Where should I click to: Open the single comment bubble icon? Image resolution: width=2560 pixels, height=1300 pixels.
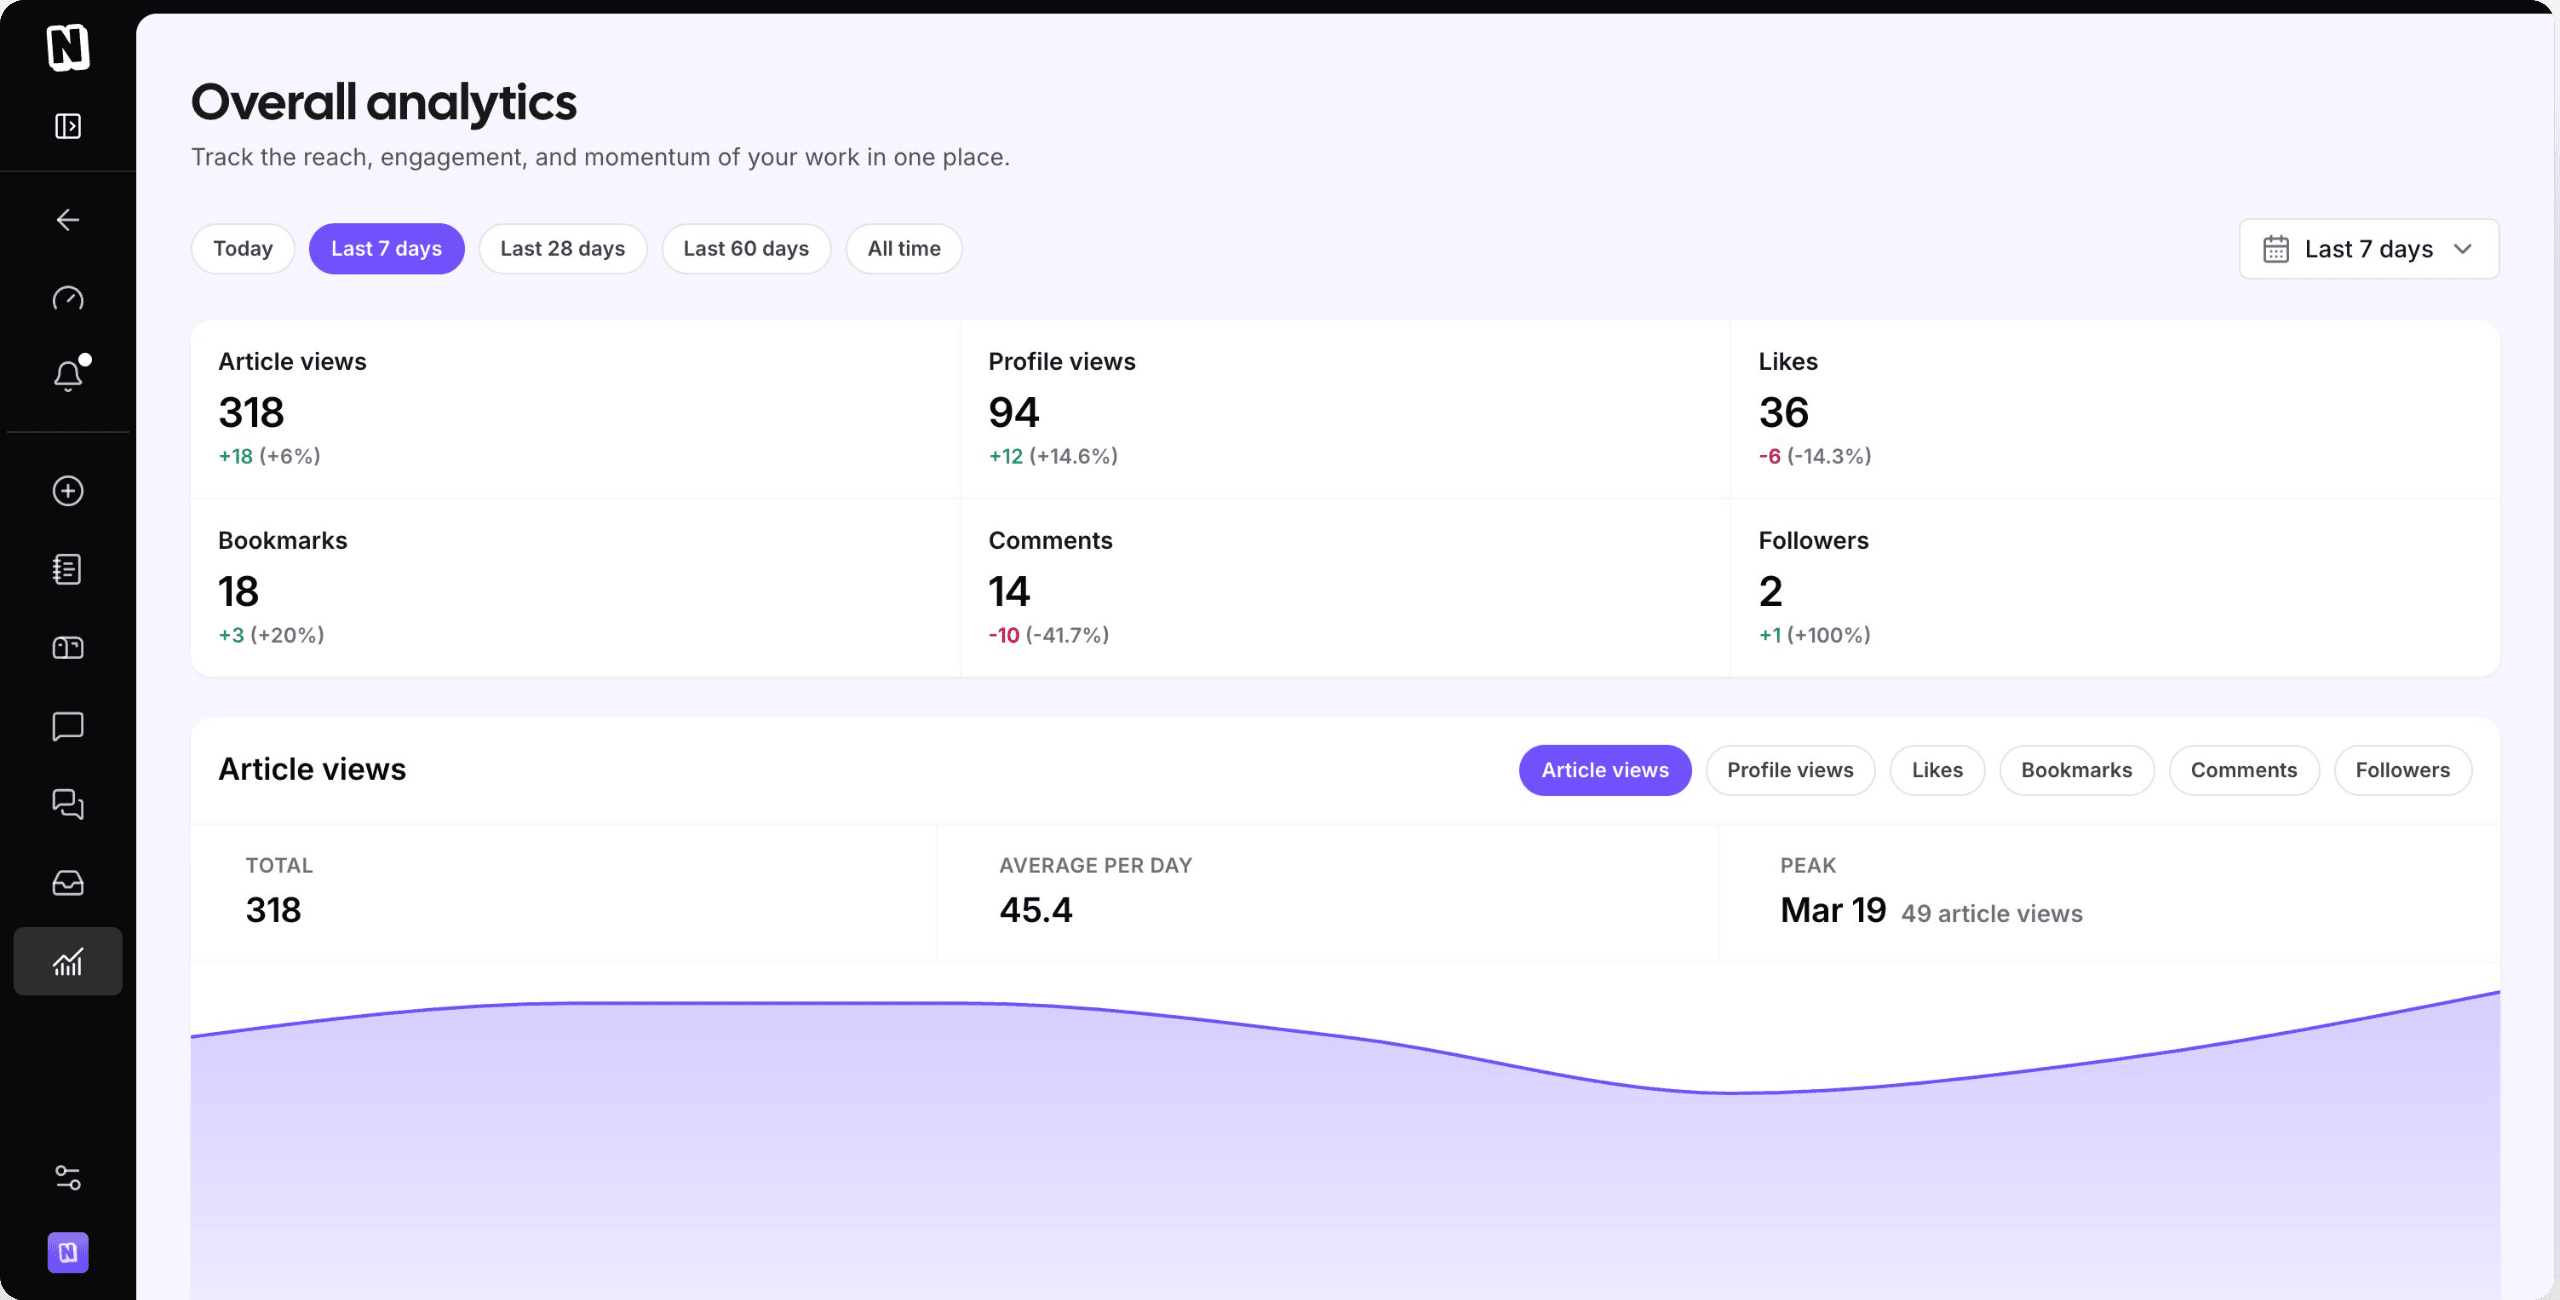coord(68,726)
